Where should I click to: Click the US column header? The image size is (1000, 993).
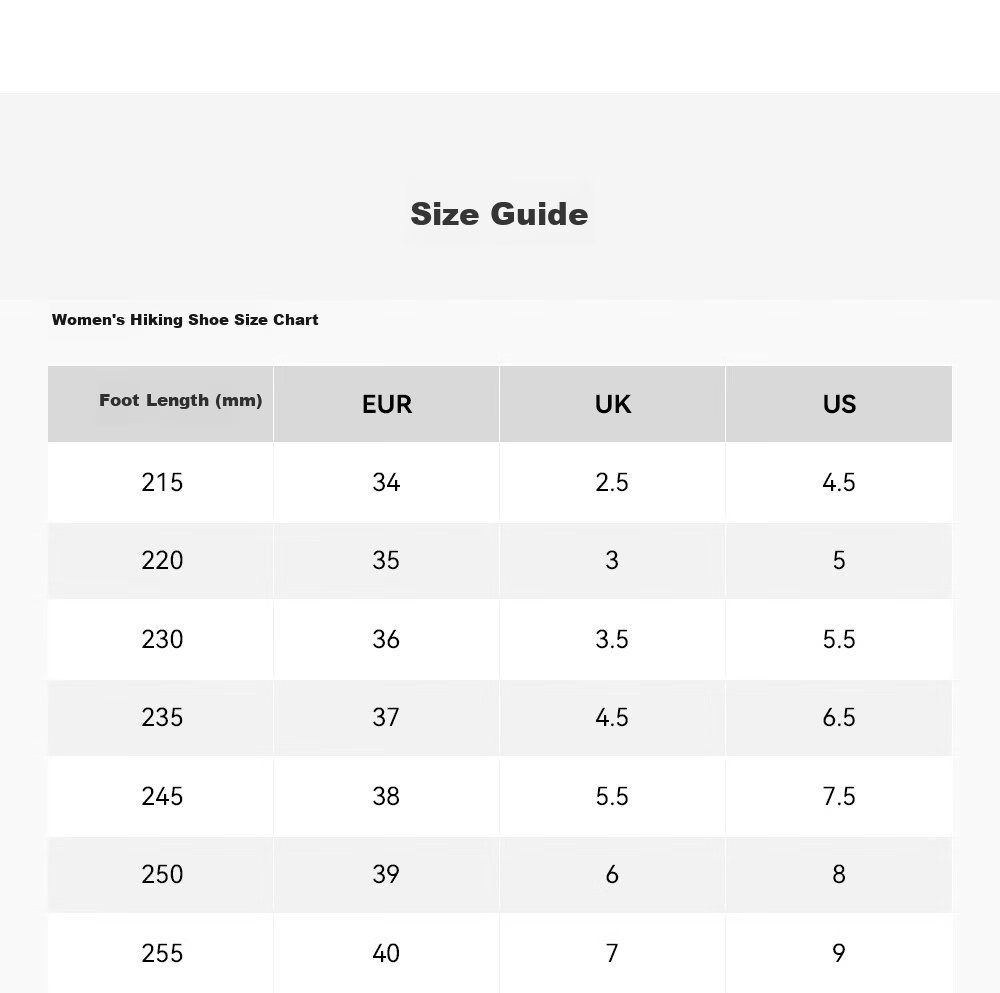[839, 404]
